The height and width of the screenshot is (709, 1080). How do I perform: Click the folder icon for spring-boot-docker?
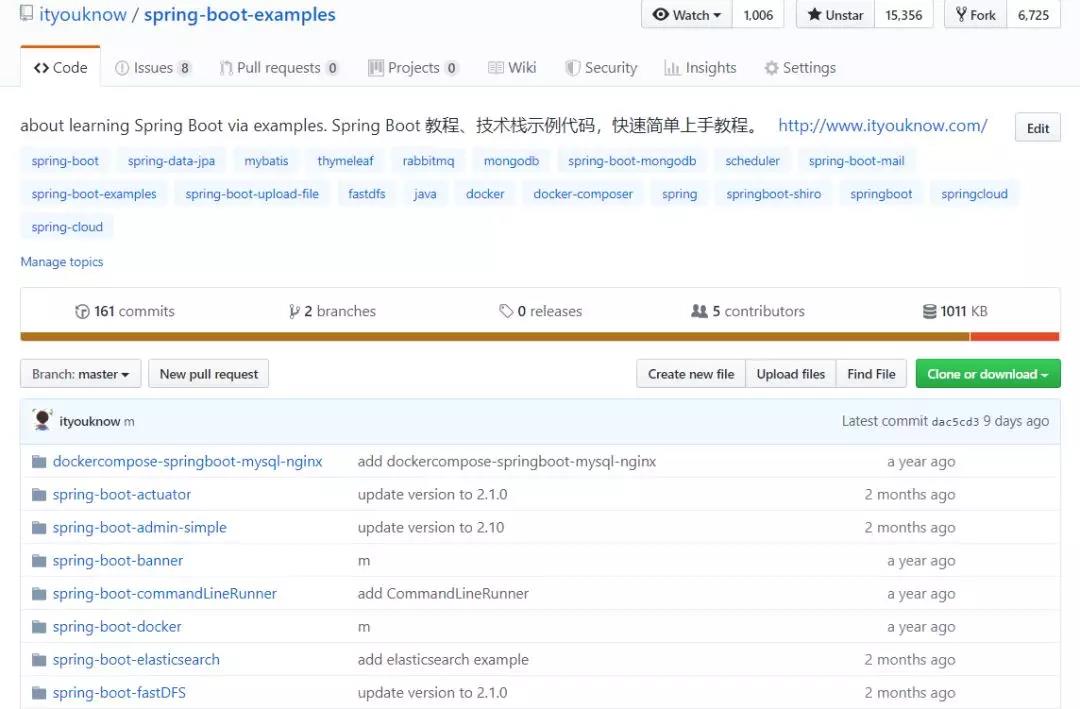pos(39,627)
